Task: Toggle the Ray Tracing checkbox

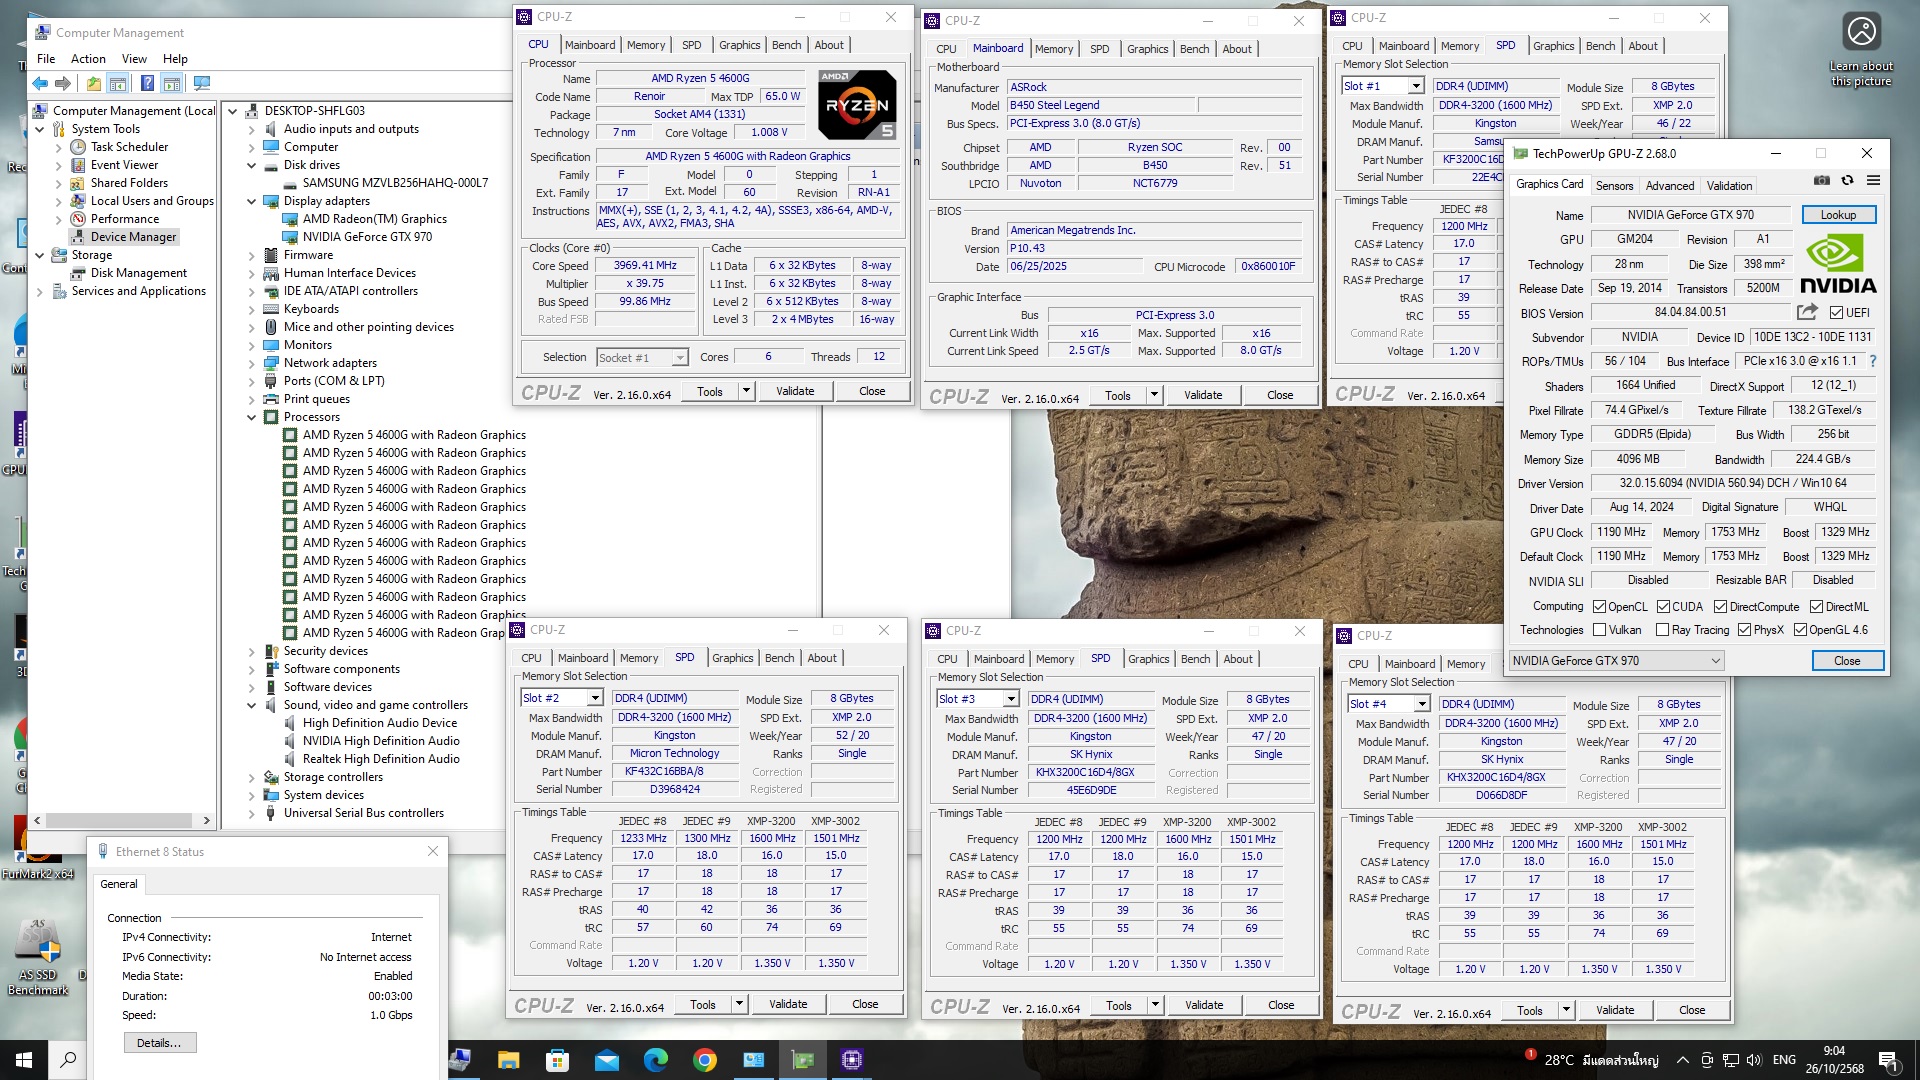Action: pyautogui.click(x=1662, y=630)
